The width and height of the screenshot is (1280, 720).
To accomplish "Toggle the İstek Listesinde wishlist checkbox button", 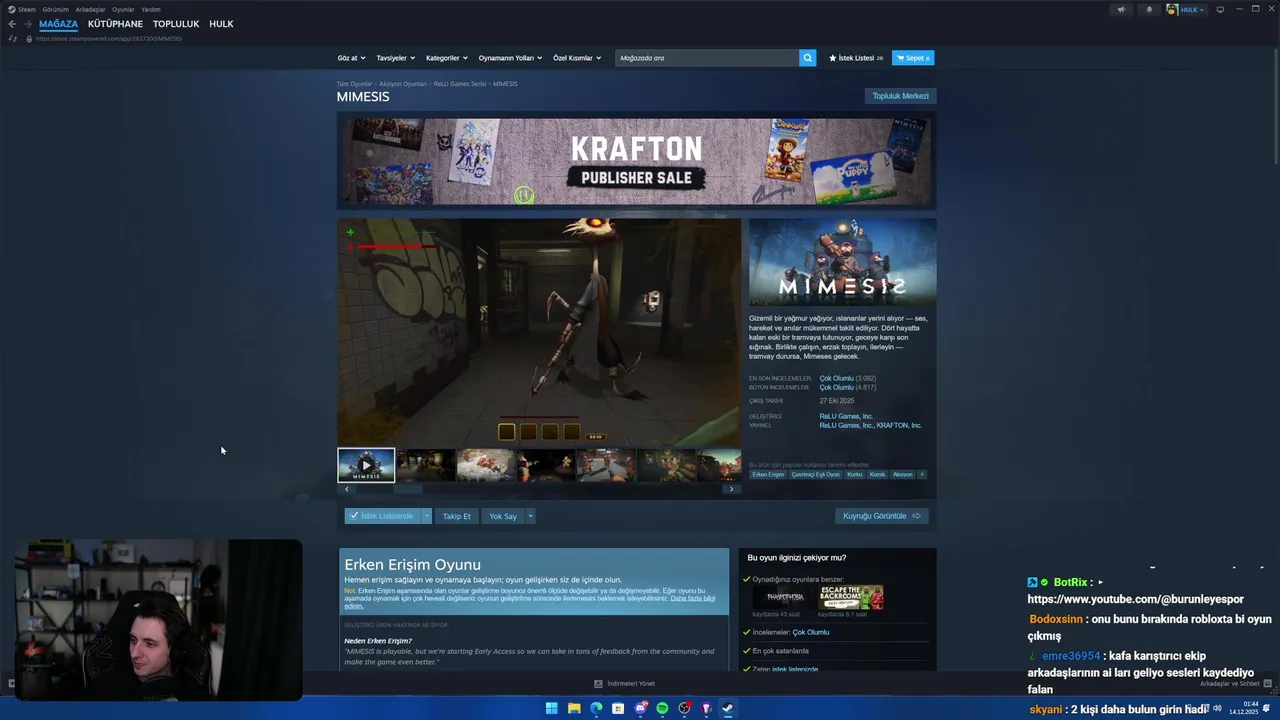I will tap(383, 516).
